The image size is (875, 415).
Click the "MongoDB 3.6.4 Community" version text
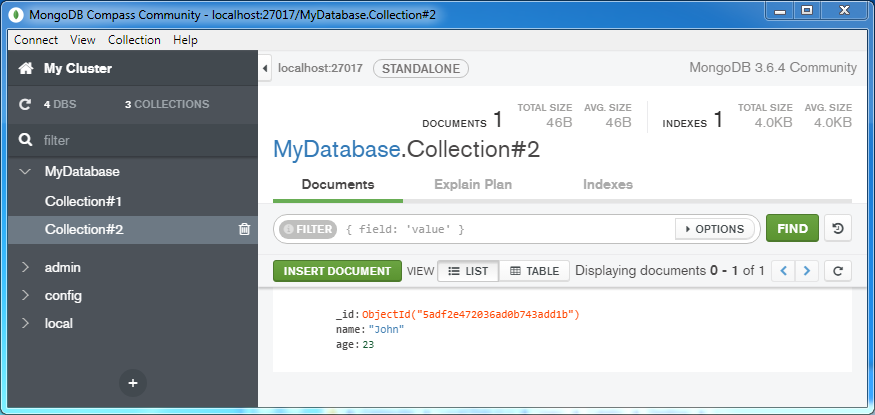[773, 68]
